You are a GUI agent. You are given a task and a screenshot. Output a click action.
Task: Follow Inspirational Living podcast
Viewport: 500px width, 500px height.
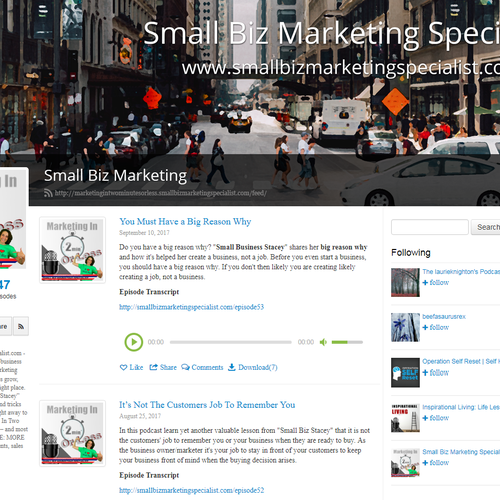pyautogui.click(x=436, y=418)
